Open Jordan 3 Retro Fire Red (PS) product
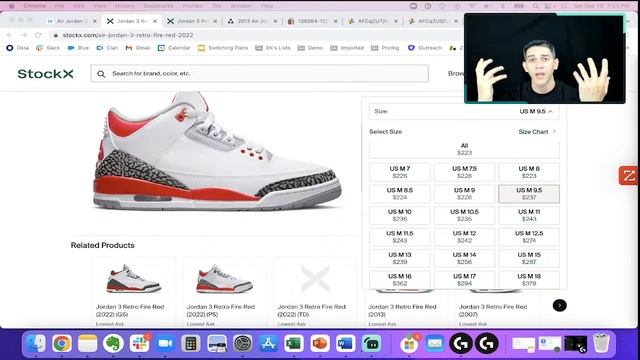The width and height of the screenshot is (640, 360). point(224,292)
